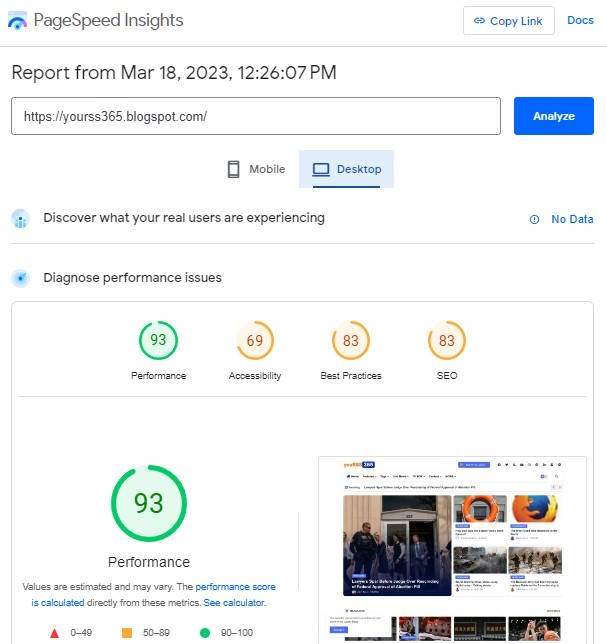Click the real users experience icon
The image size is (607, 644).
pos(20,218)
